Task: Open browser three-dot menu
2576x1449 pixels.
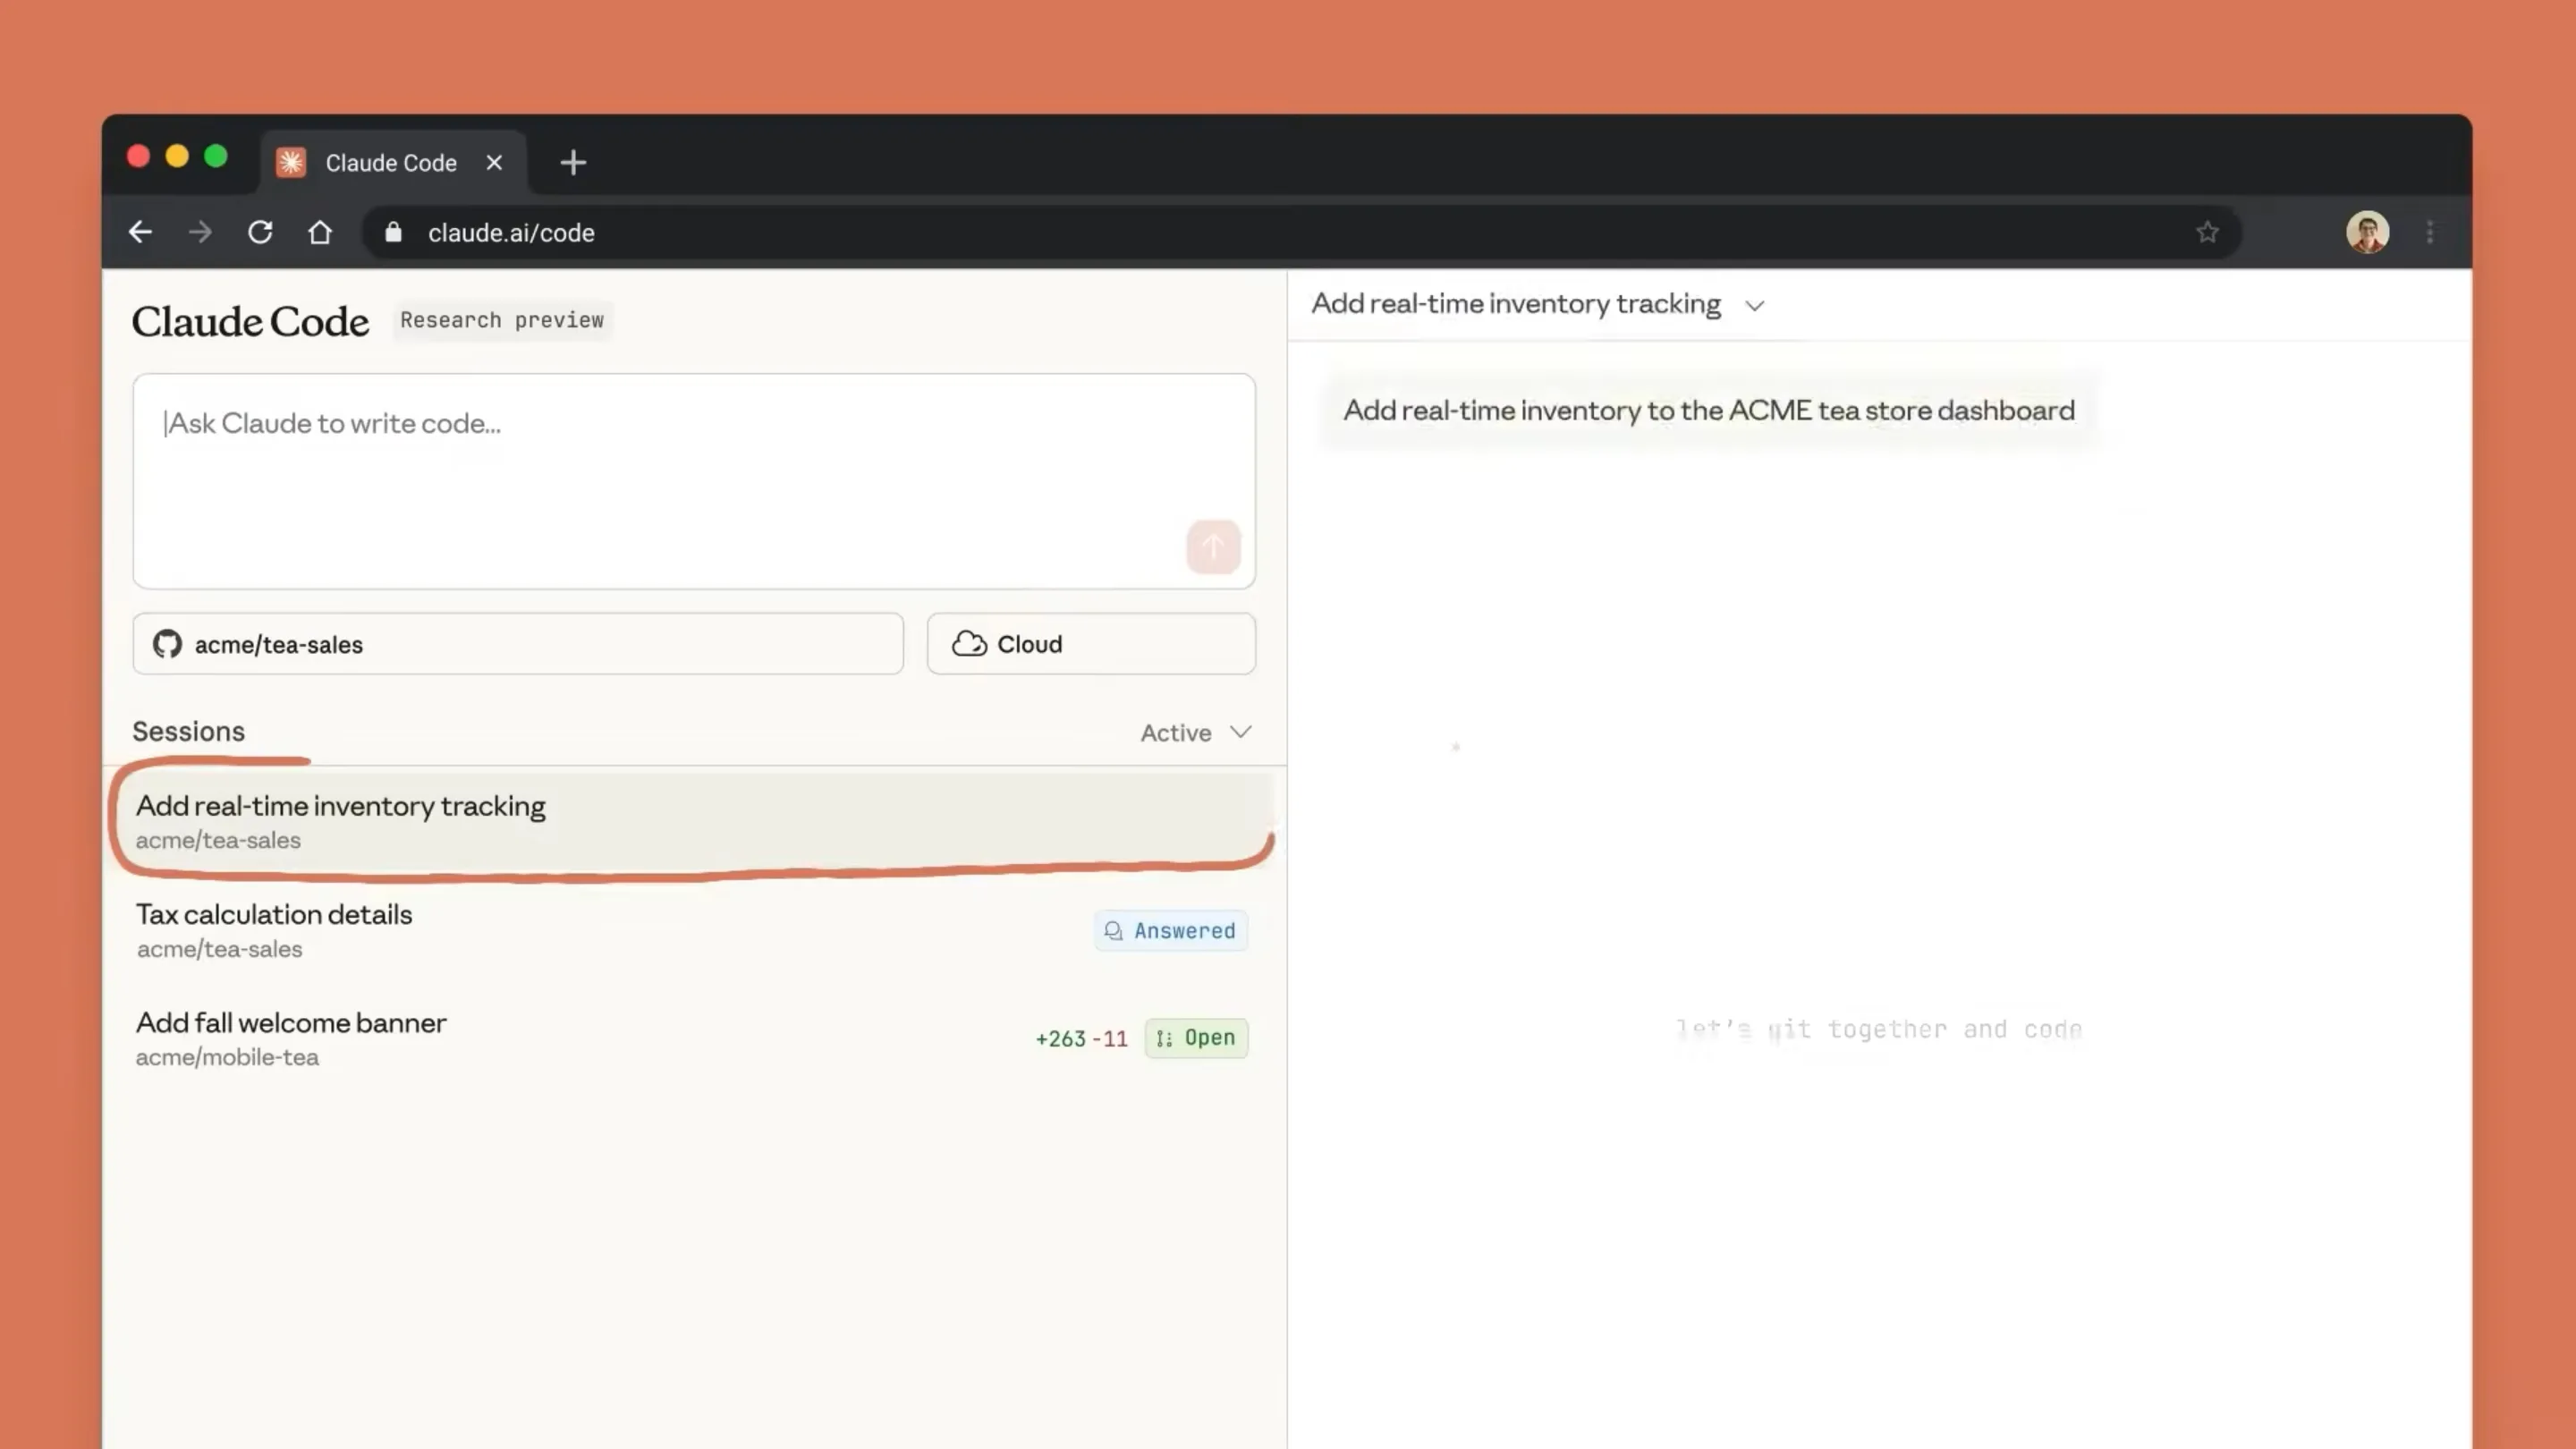Action: tap(2430, 232)
